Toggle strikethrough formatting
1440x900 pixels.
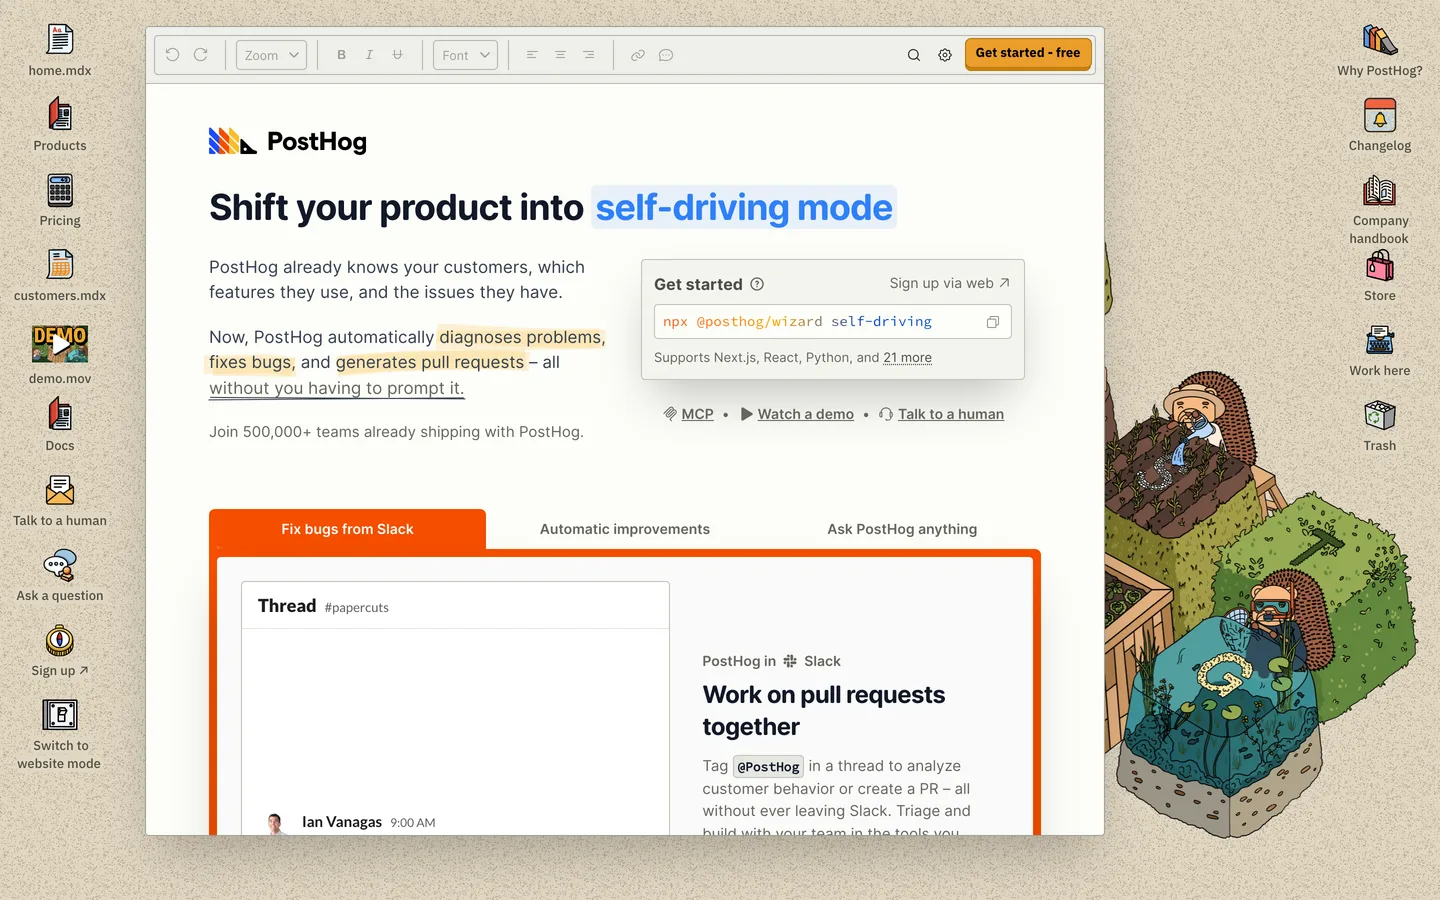pos(397,55)
